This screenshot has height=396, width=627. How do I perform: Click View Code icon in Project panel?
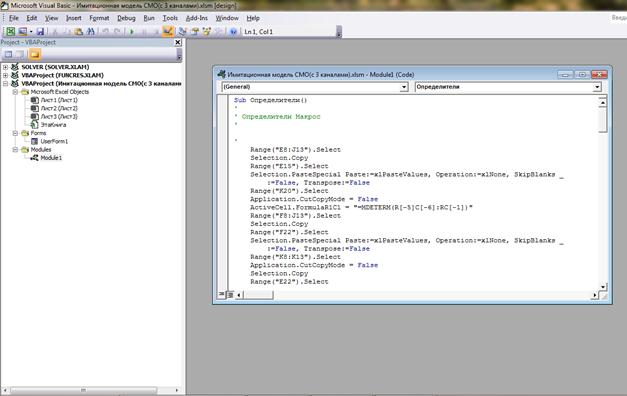[x=8, y=54]
